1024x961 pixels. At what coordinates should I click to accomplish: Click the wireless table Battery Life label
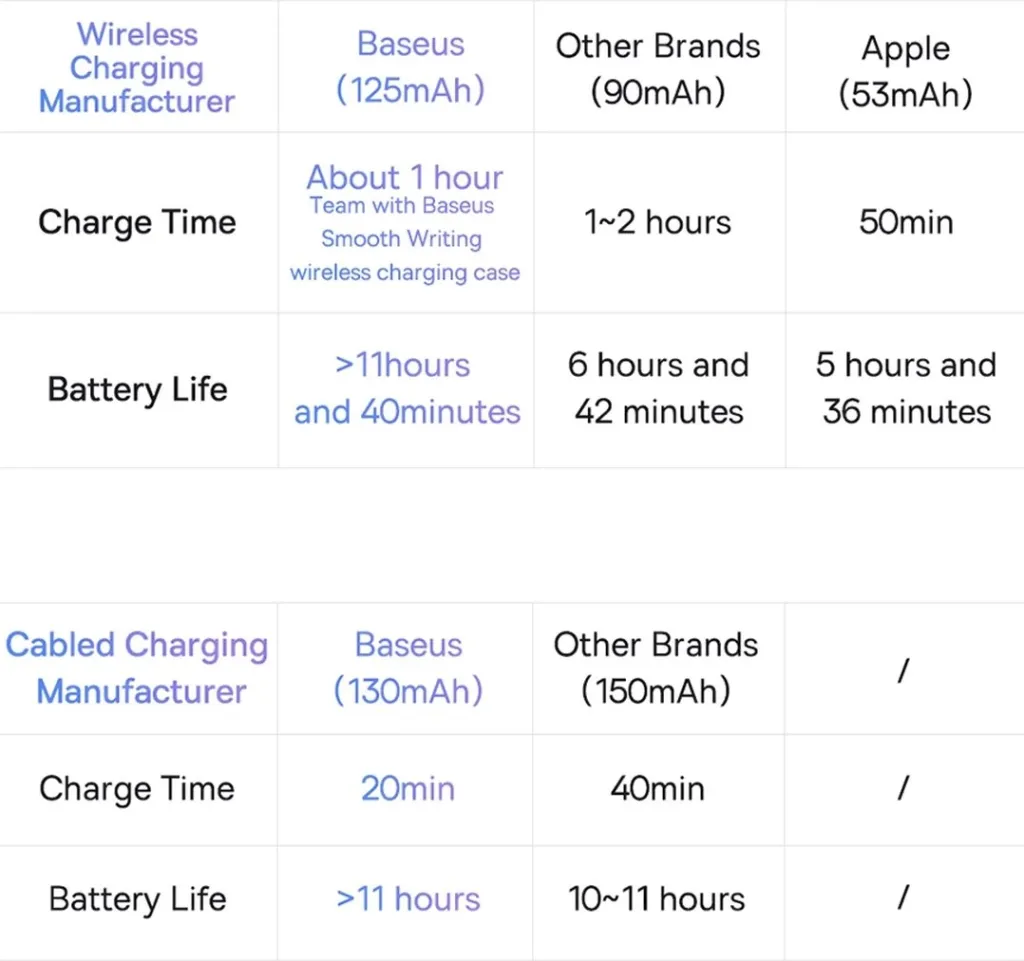point(138,390)
